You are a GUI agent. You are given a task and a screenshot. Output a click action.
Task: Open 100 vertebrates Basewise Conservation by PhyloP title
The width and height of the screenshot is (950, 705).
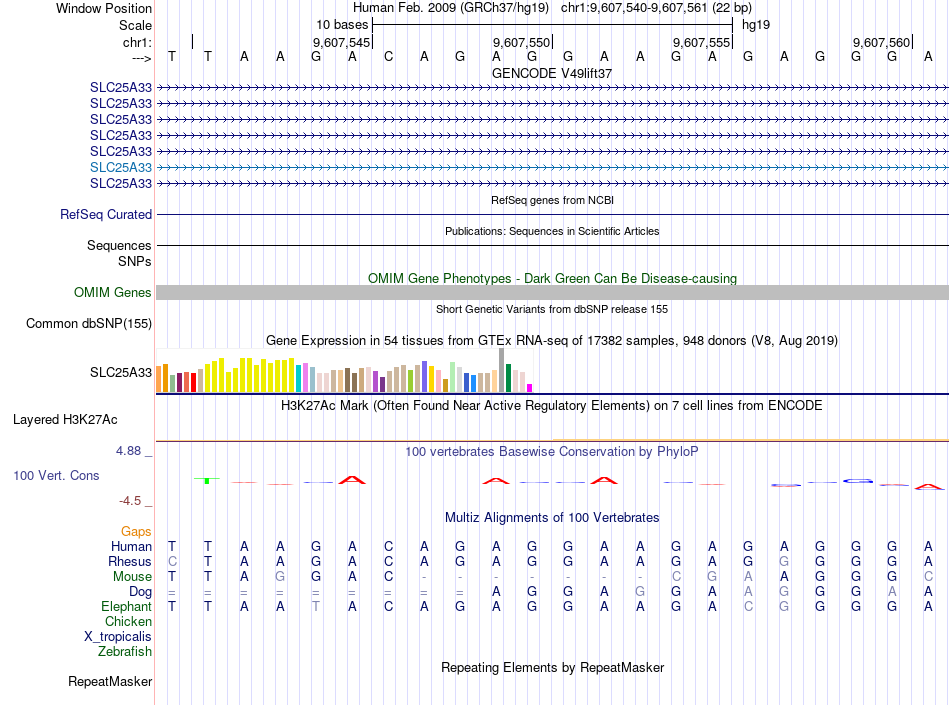click(551, 452)
